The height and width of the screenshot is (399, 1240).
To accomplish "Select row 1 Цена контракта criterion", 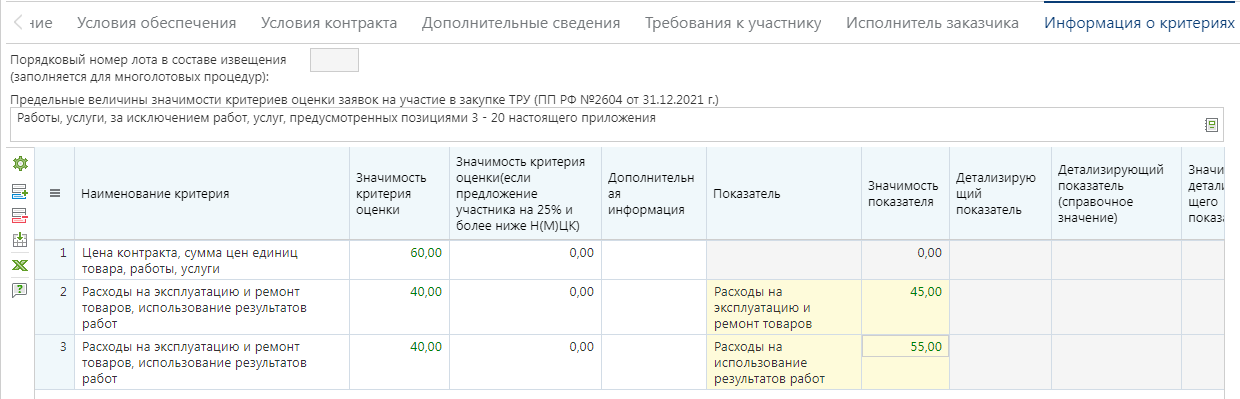I will click(212, 260).
